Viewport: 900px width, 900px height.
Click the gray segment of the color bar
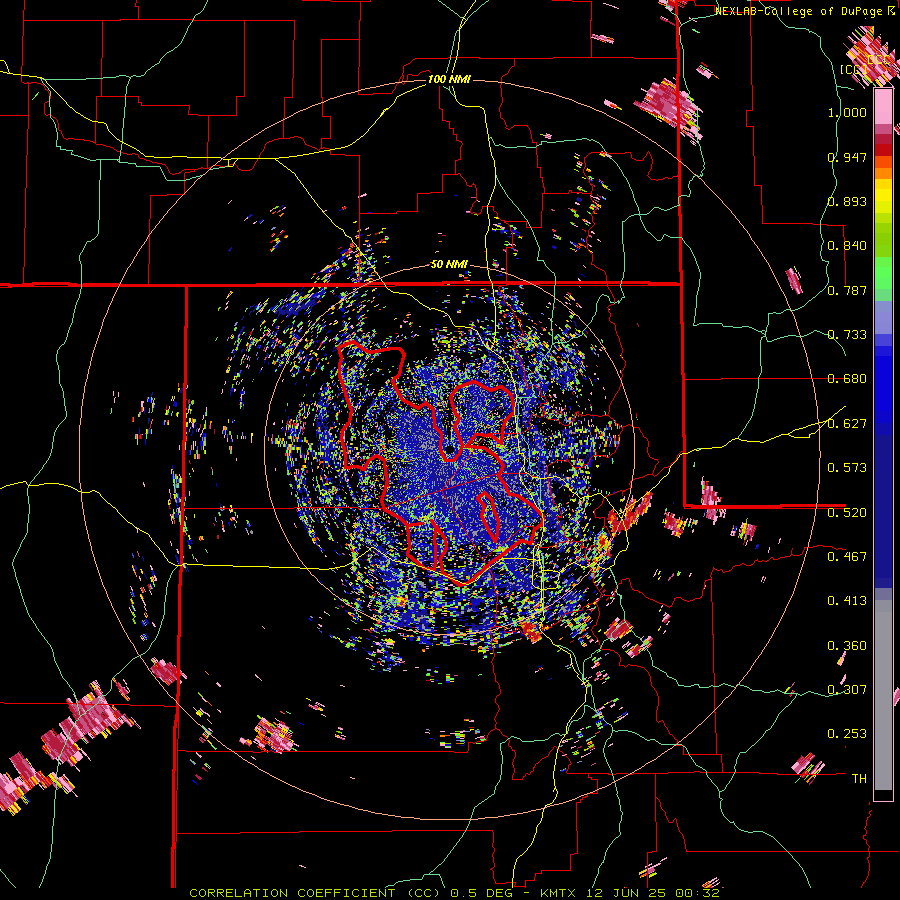tap(883, 695)
